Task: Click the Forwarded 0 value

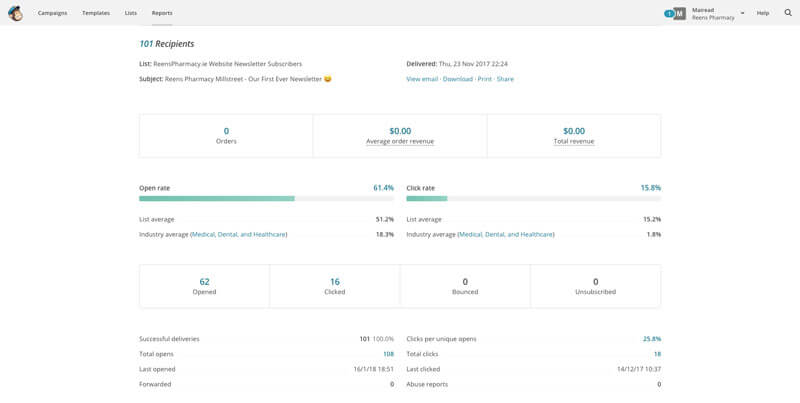Action: click(x=392, y=384)
